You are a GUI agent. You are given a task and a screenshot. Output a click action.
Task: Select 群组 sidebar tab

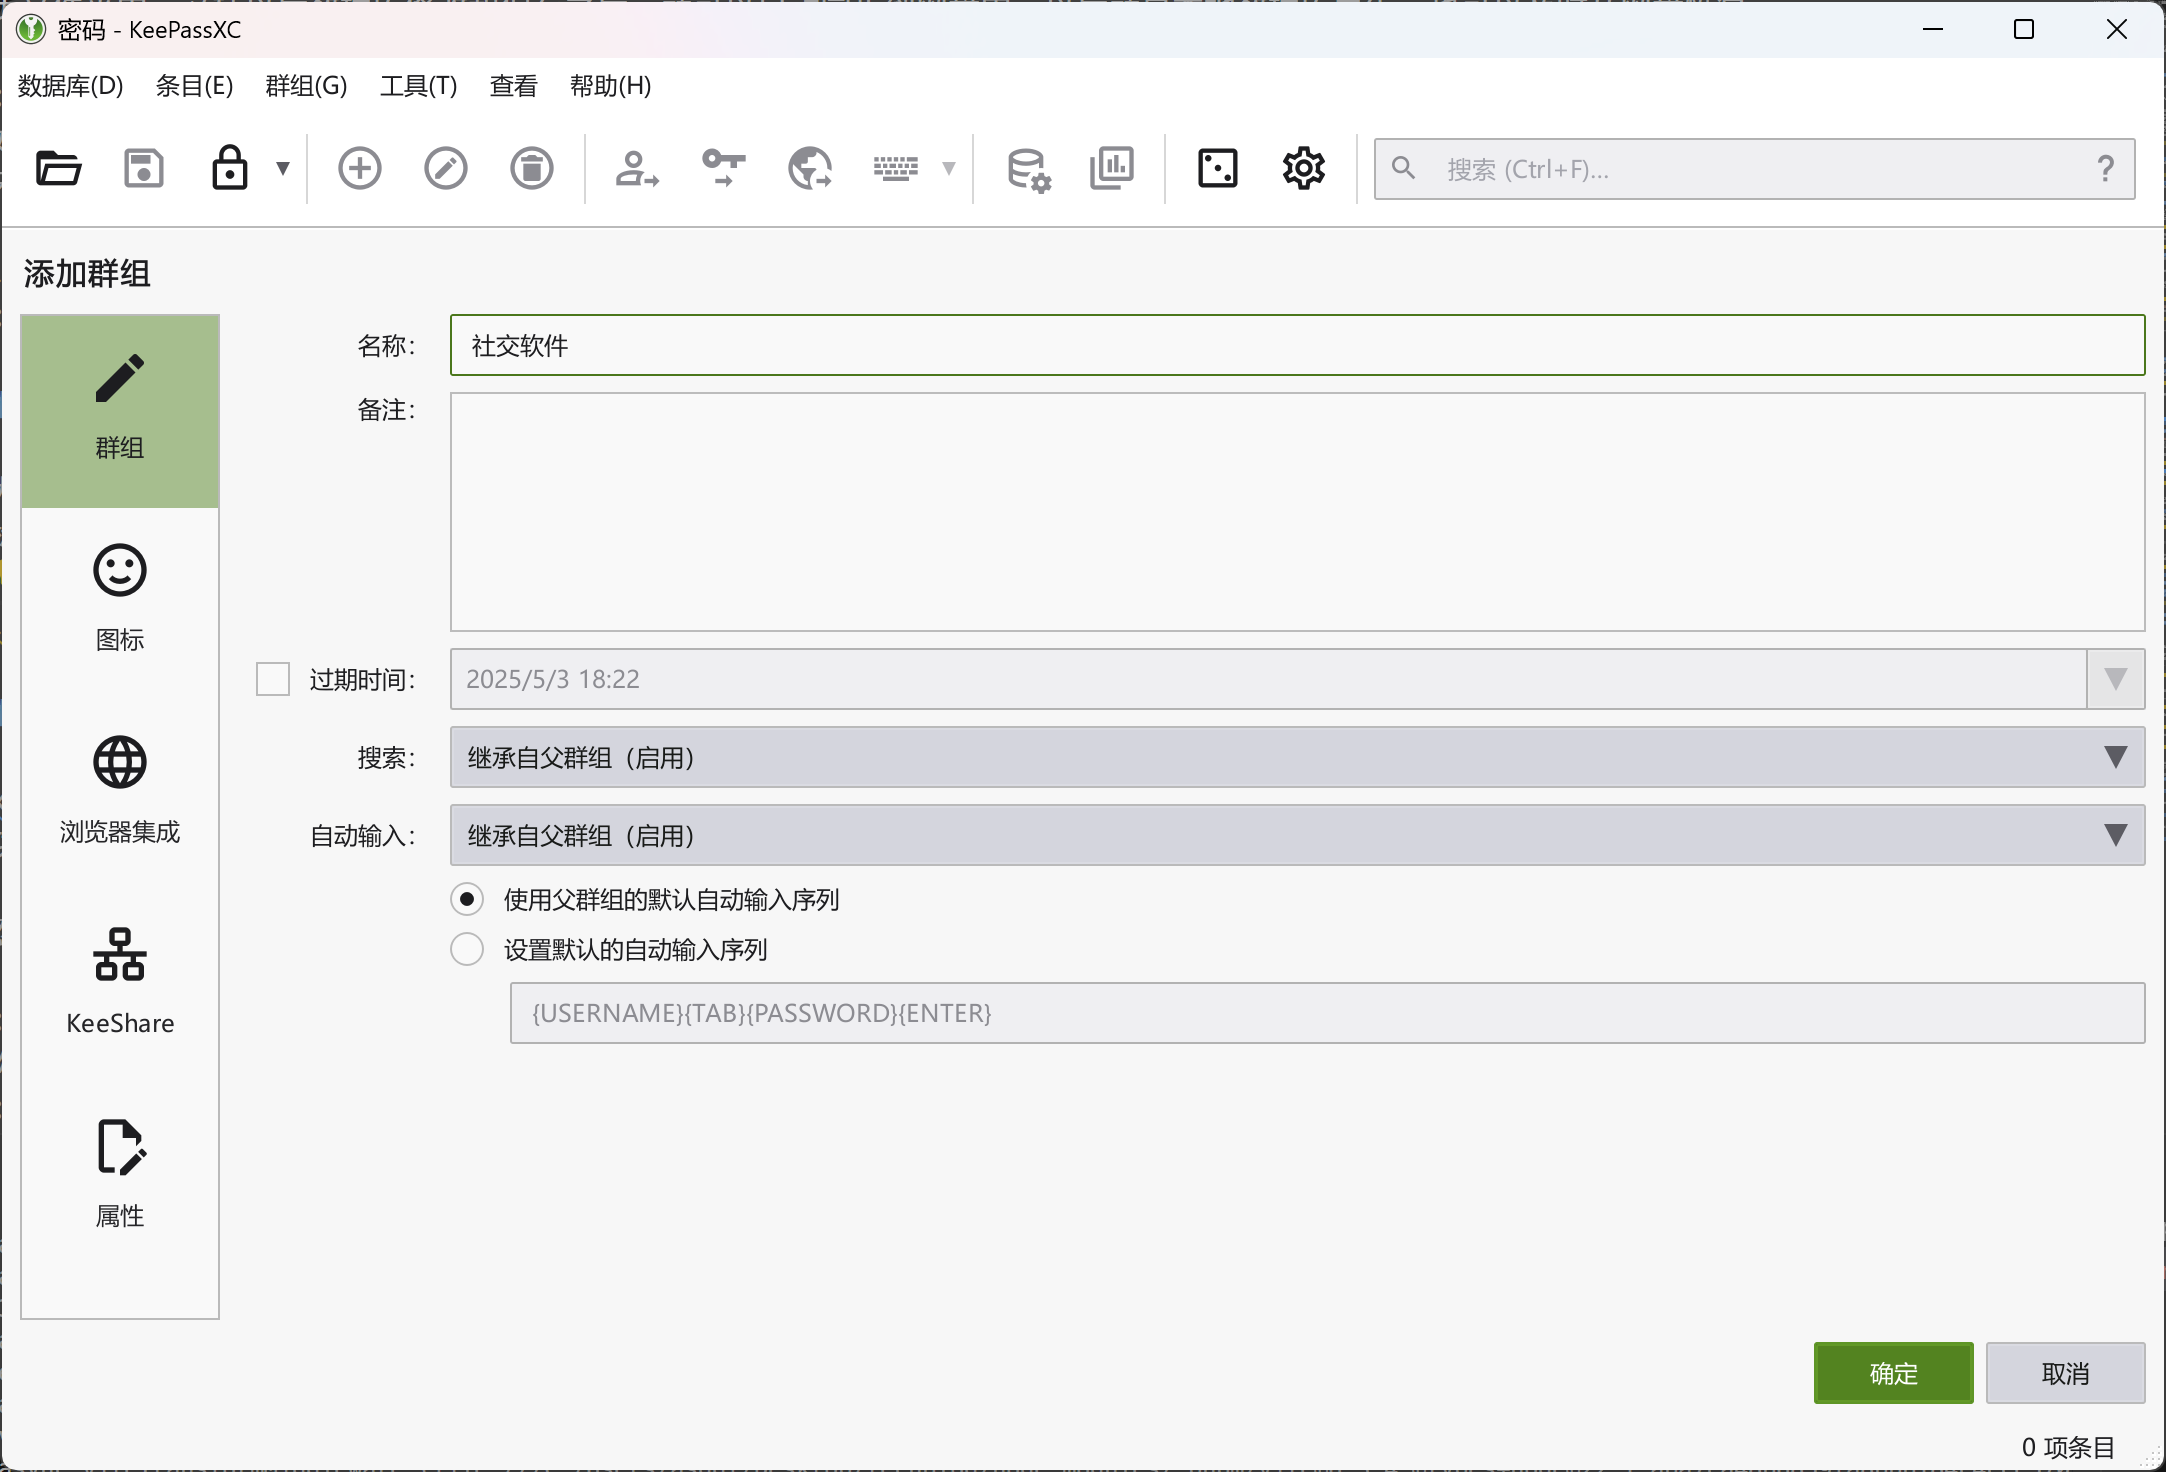tap(120, 411)
